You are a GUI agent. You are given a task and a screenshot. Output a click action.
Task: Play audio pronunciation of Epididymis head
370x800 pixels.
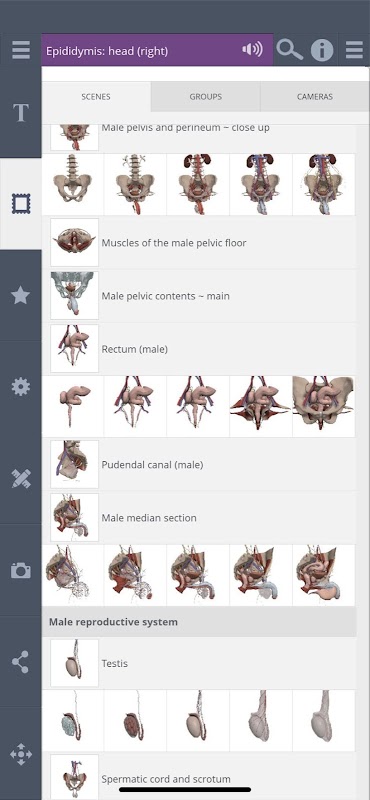(252, 49)
